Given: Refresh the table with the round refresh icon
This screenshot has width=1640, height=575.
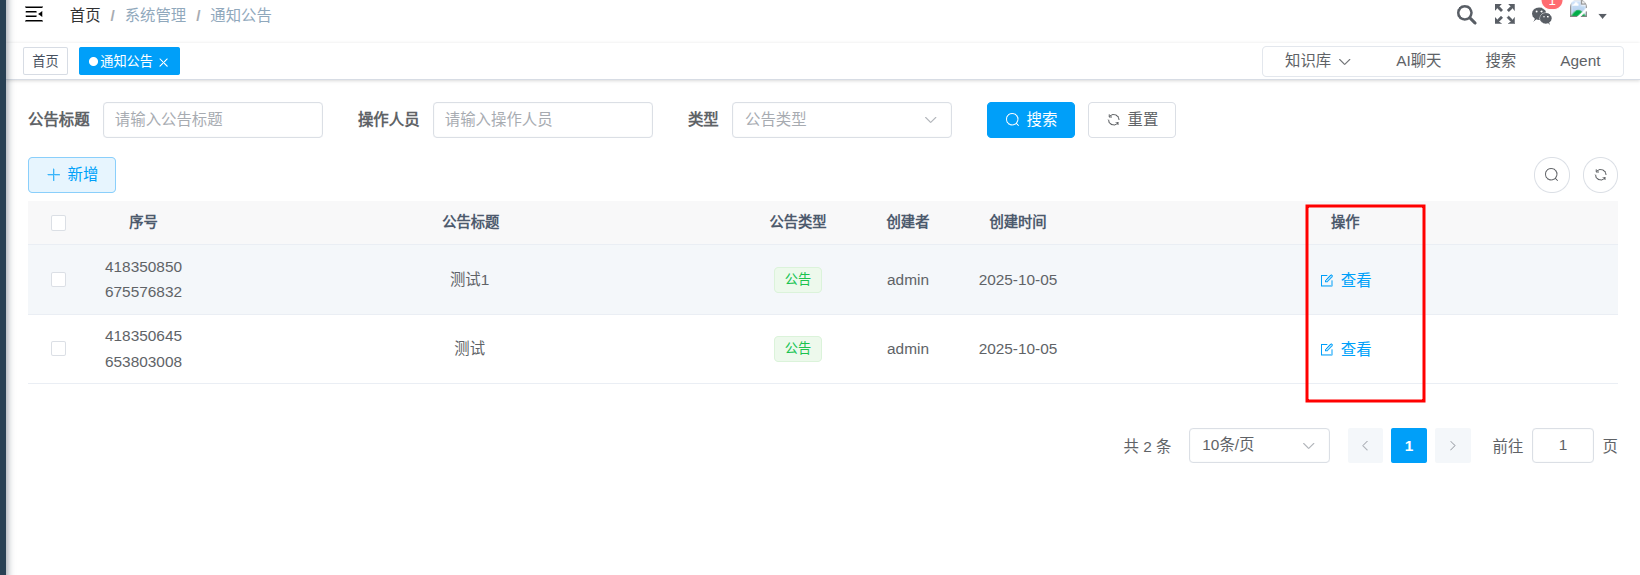Looking at the screenshot, I should pos(1600,175).
